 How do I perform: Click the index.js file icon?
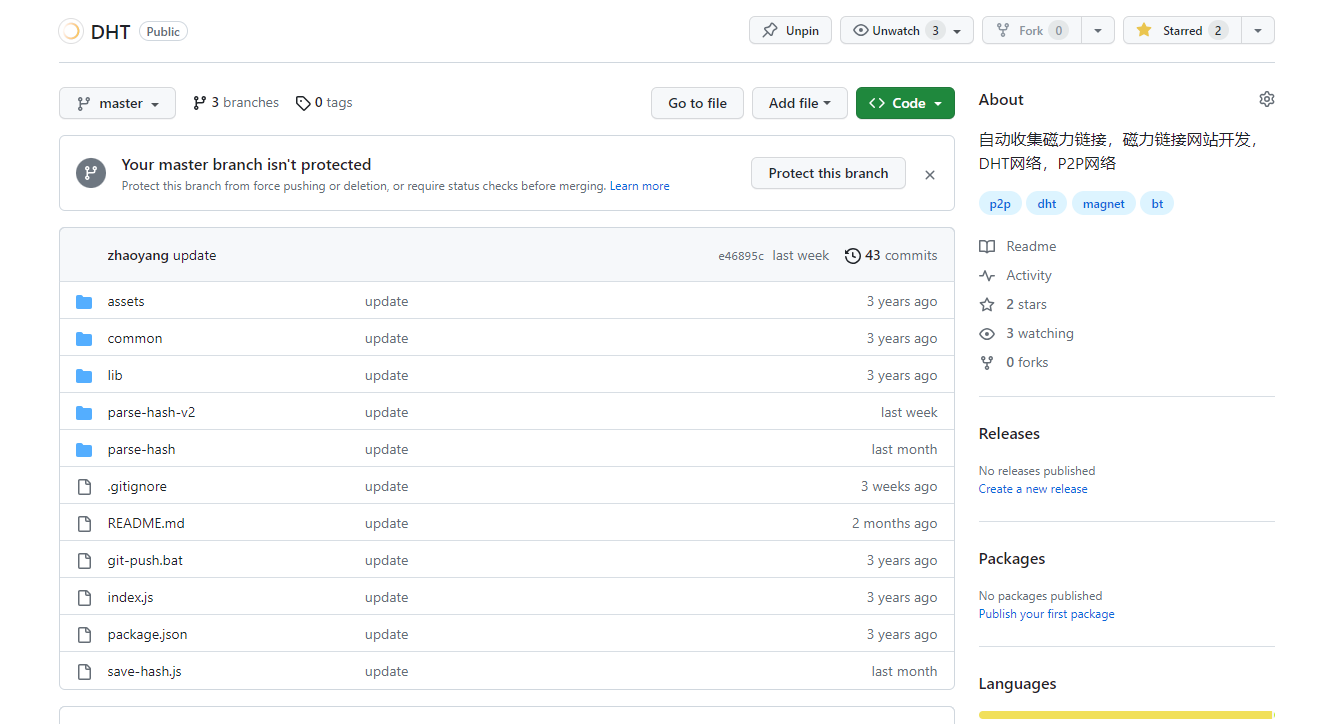pyautogui.click(x=84, y=598)
